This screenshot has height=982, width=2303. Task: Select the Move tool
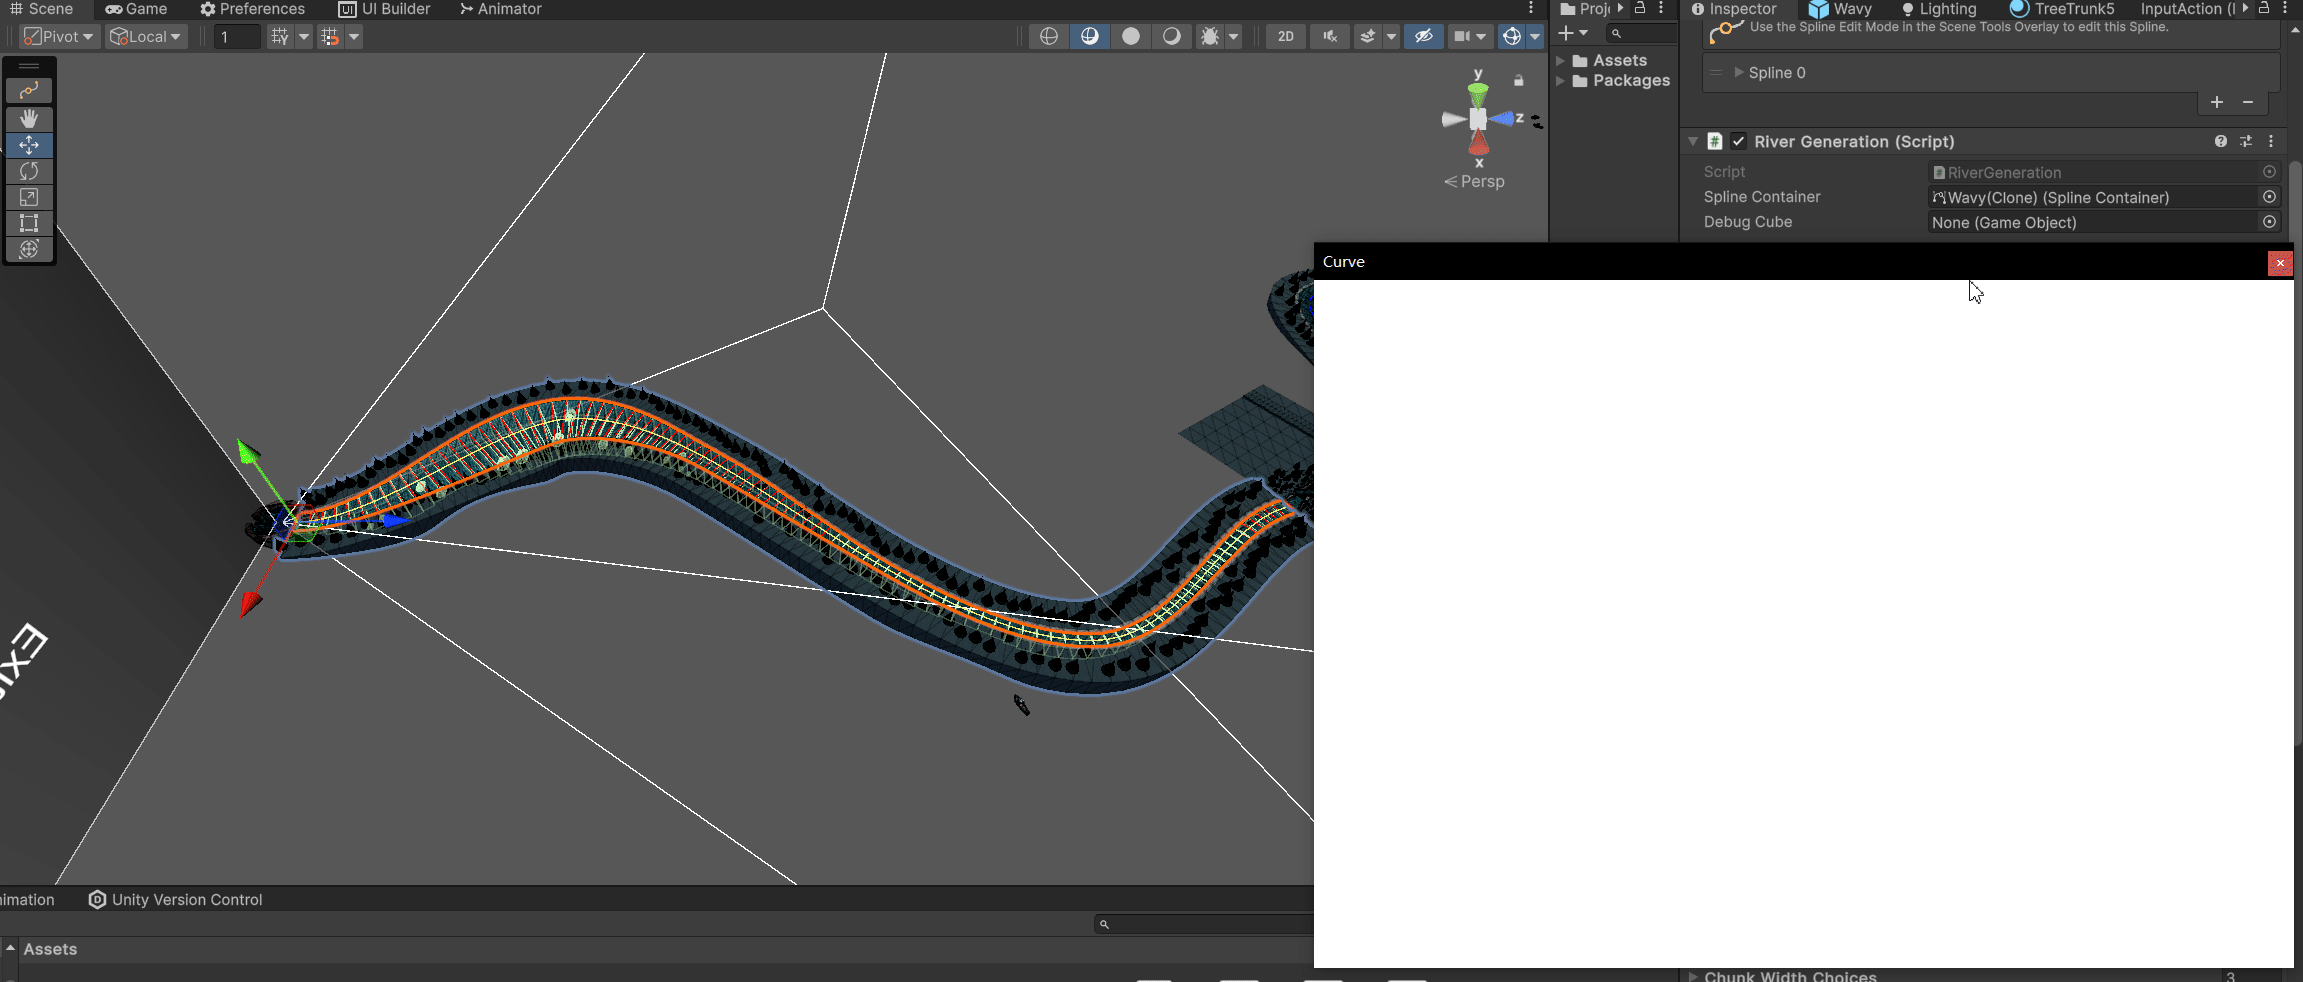point(29,145)
